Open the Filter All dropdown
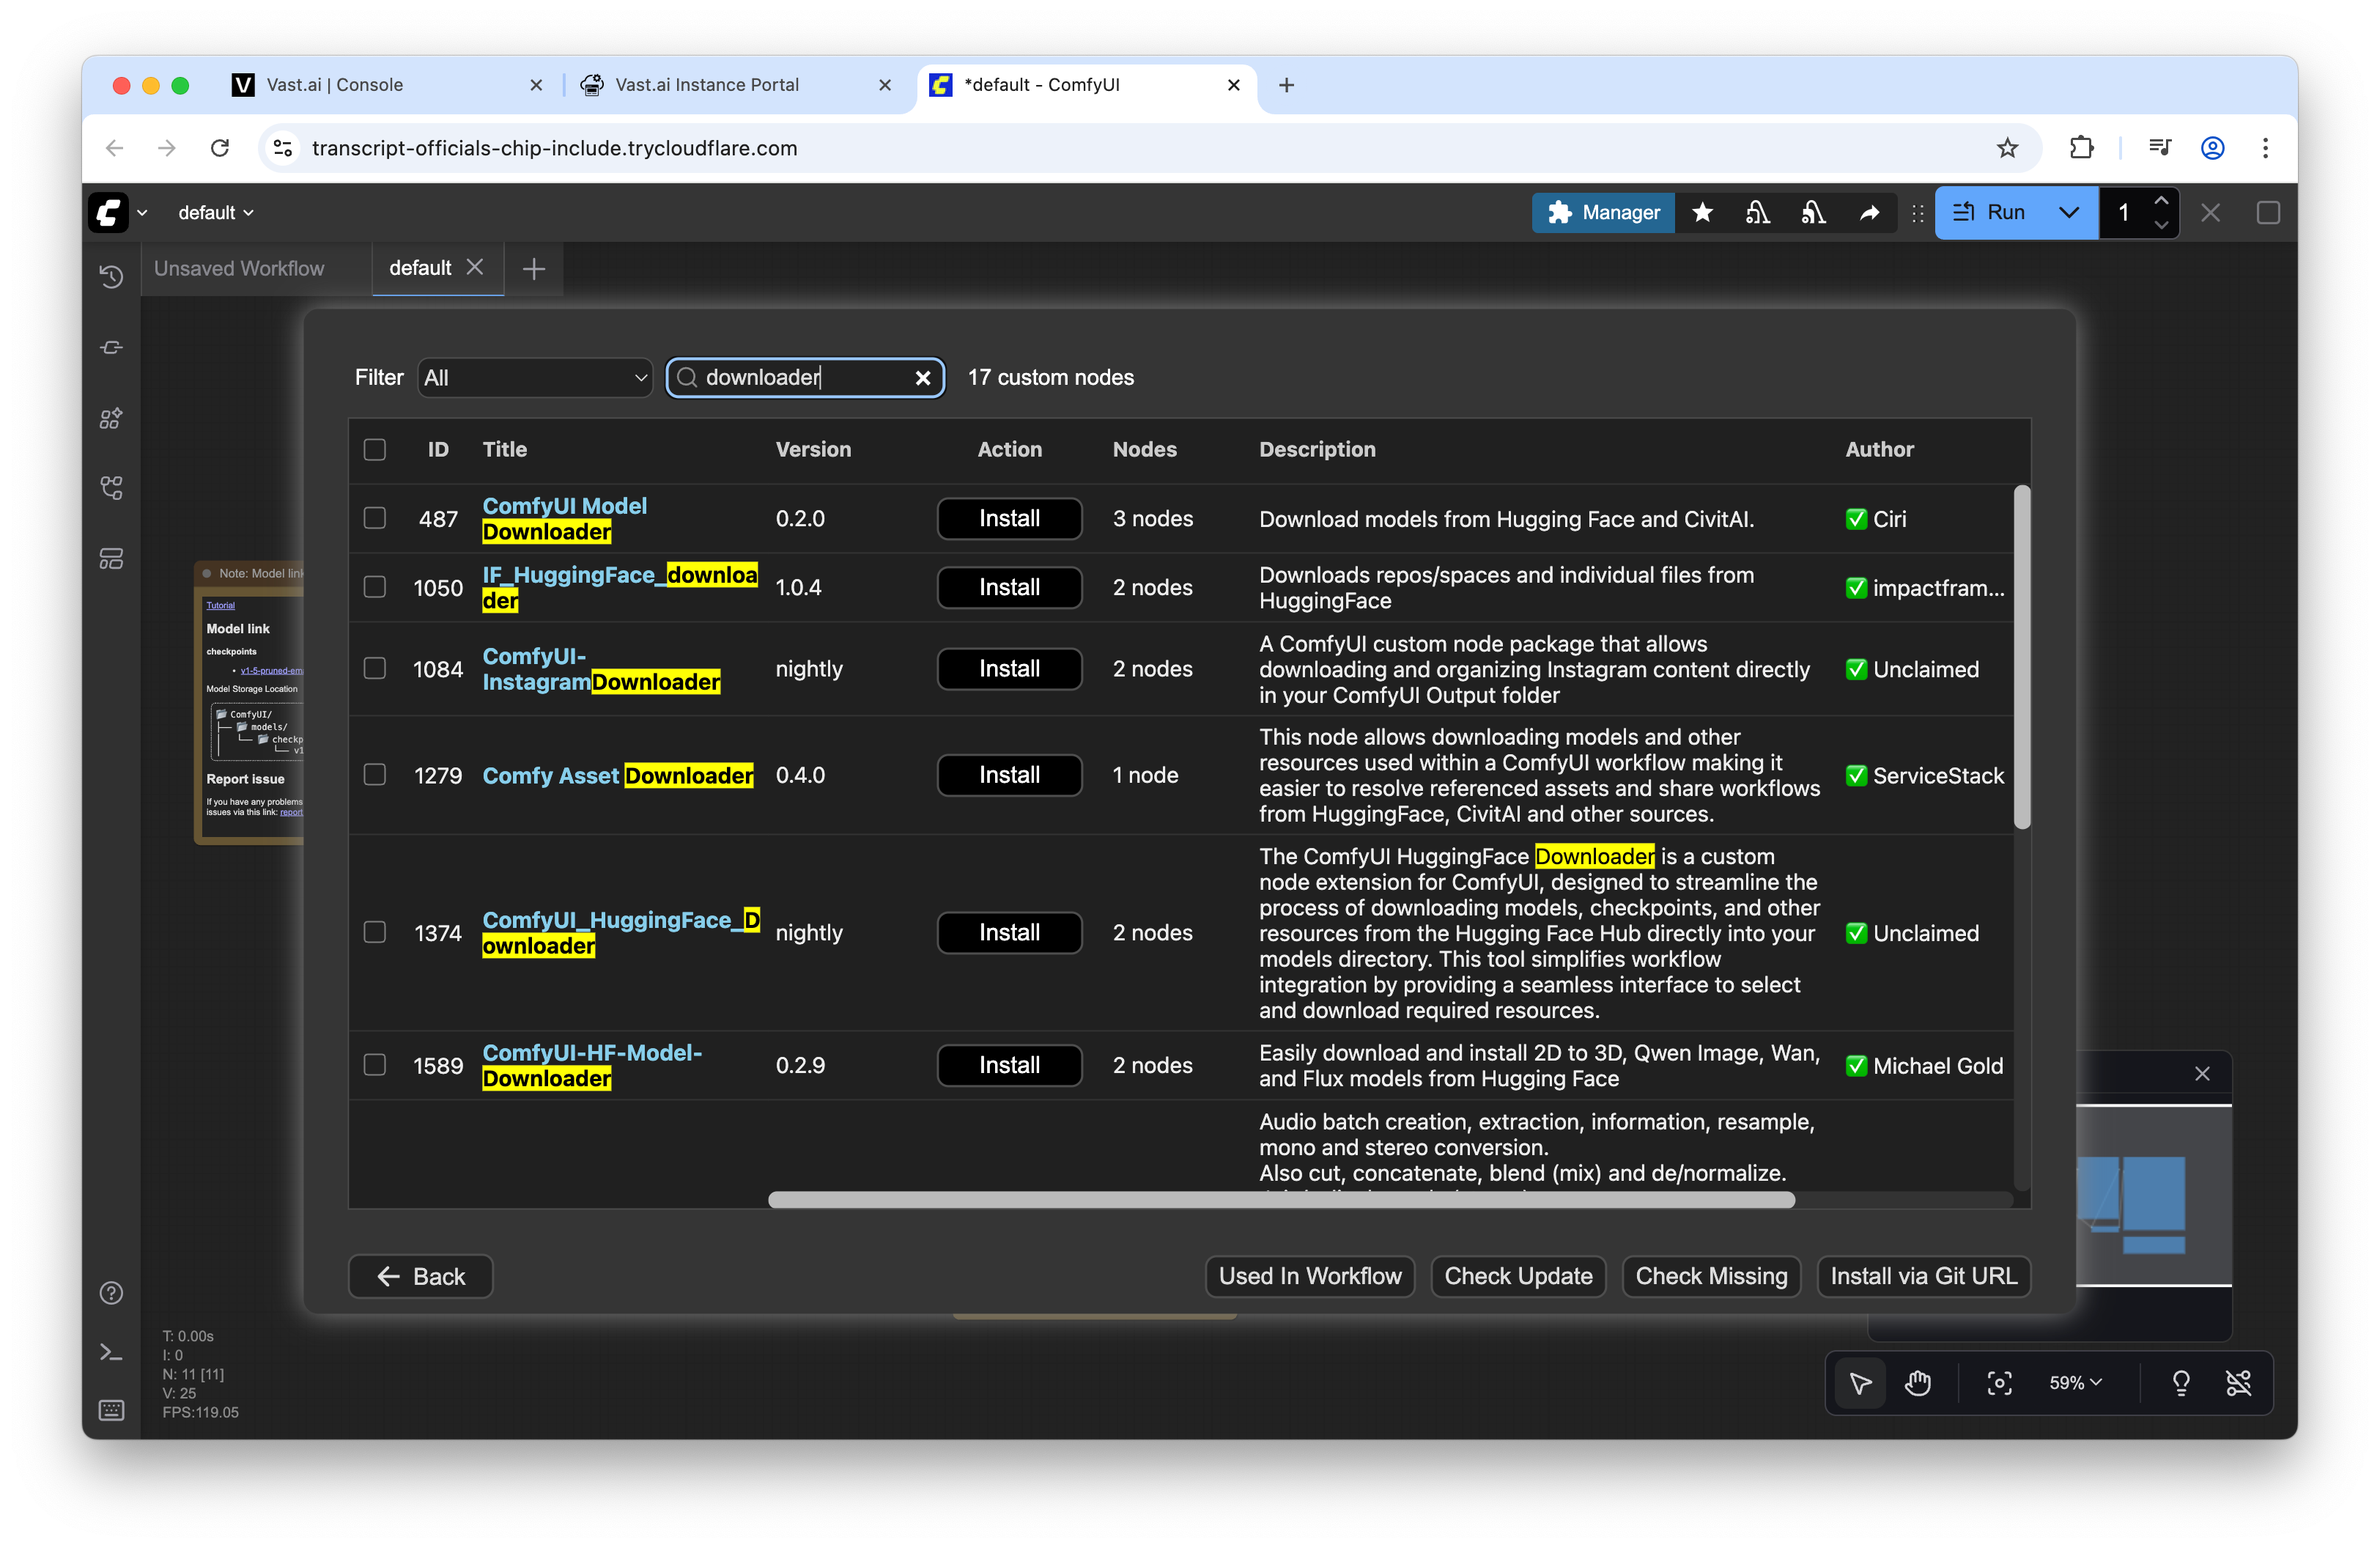Viewport: 2380px width, 1548px height. point(535,378)
